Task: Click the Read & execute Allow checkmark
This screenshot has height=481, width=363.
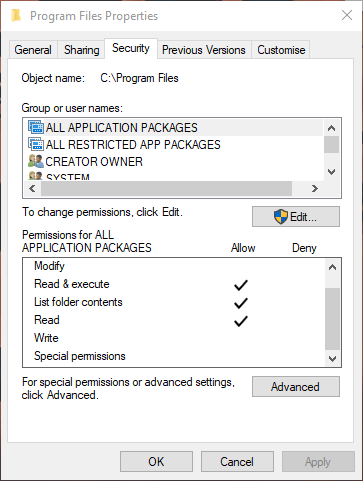Action: 241,285
